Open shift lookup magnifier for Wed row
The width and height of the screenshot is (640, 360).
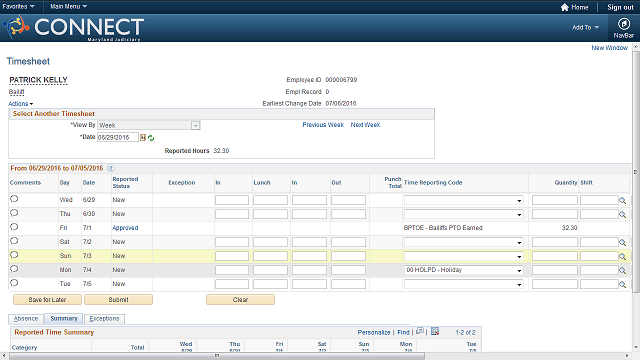(622, 200)
